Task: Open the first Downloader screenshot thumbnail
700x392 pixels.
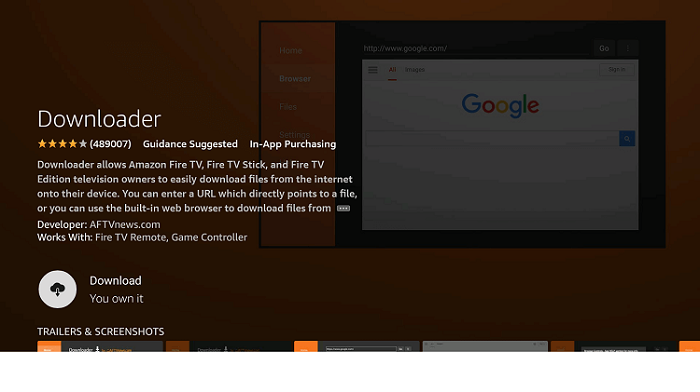Action: click(x=100, y=346)
